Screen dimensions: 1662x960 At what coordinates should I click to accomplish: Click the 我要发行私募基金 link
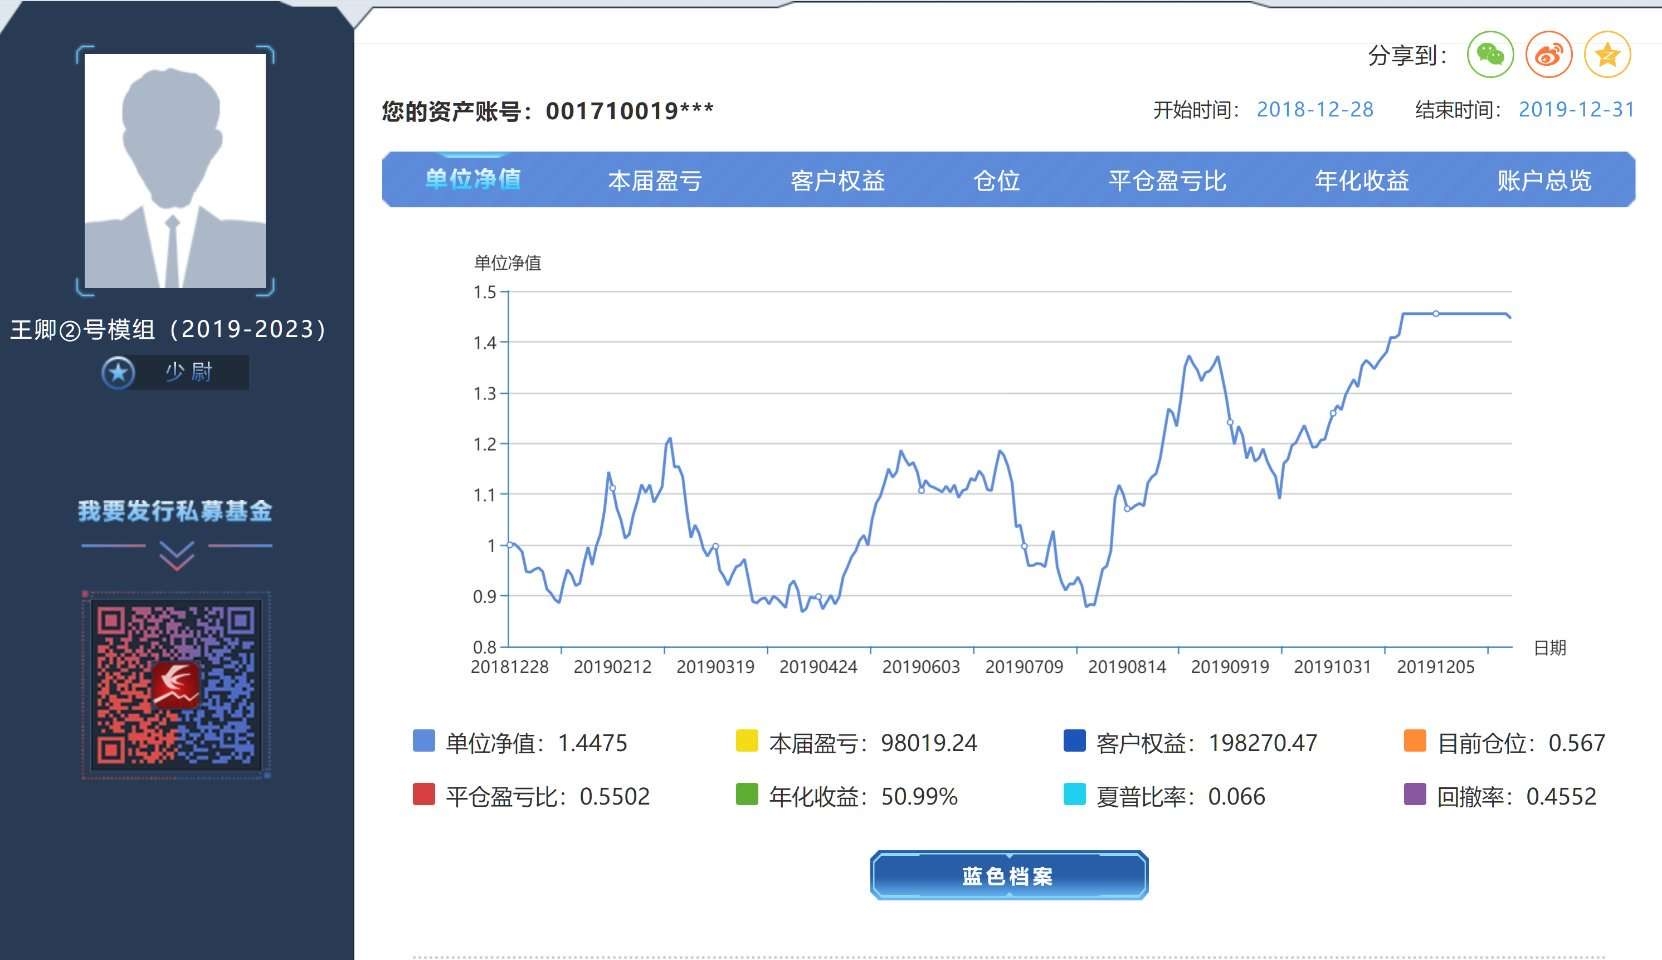tap(175, 511)
